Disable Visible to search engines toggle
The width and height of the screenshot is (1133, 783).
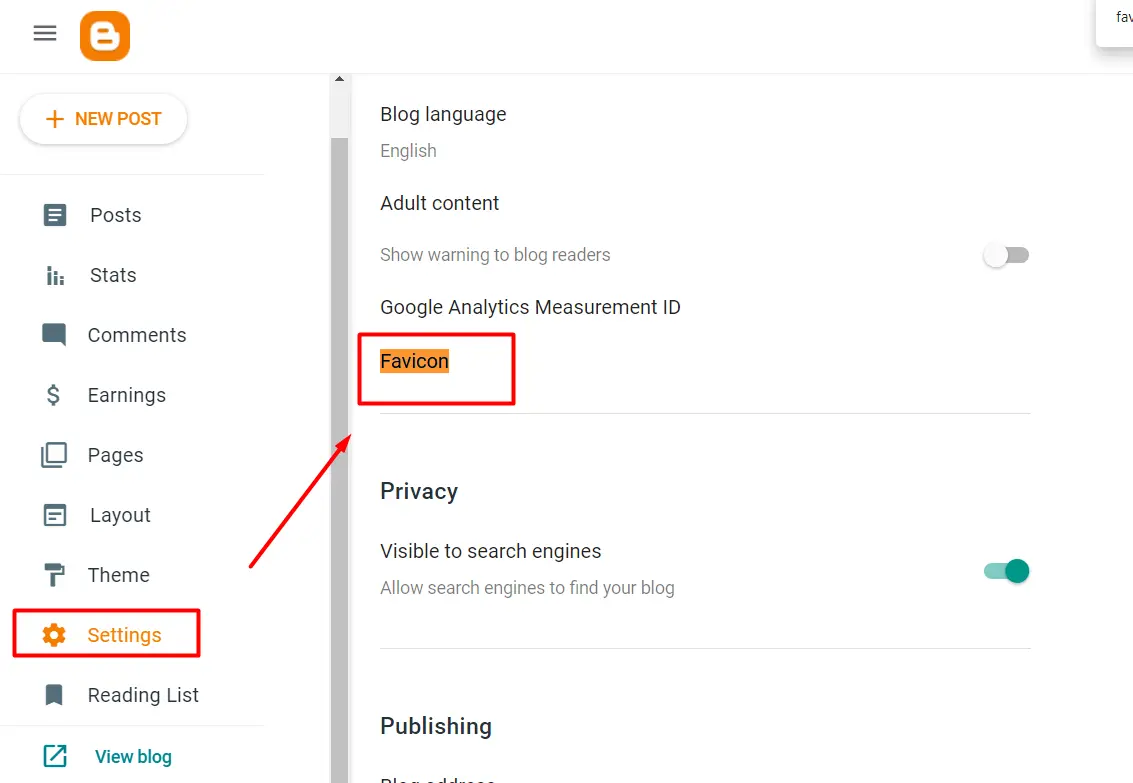[1006, 571]
